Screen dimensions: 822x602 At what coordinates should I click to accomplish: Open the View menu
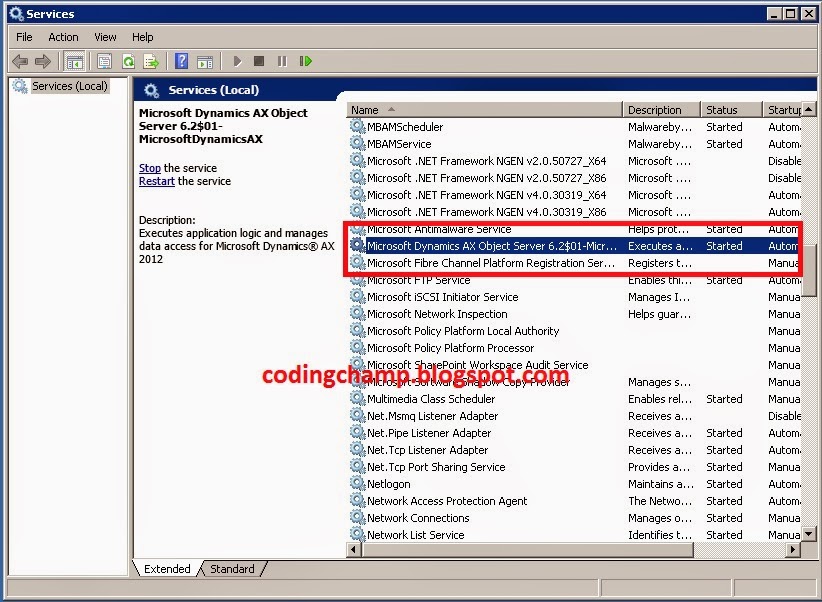(105, 37)
